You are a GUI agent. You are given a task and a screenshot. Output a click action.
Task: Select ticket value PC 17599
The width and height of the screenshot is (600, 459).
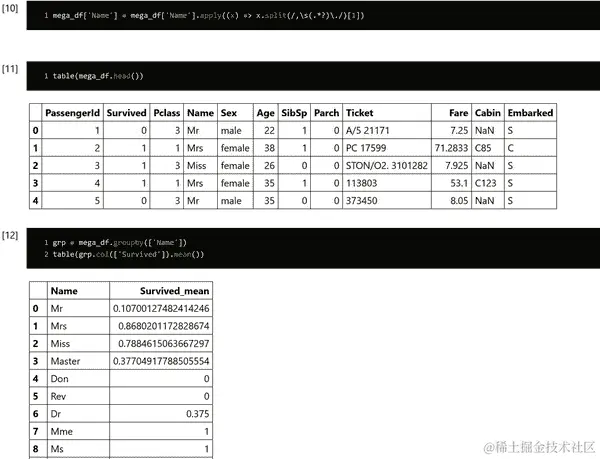point(366,148)
